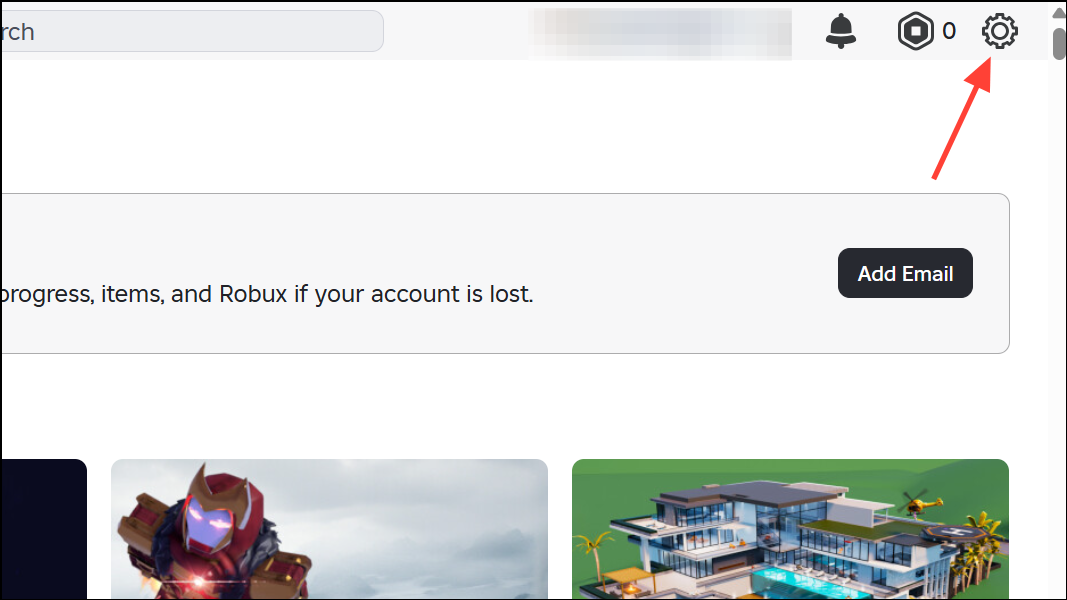Open the modern mansion game thumbnail

[790, 529]
